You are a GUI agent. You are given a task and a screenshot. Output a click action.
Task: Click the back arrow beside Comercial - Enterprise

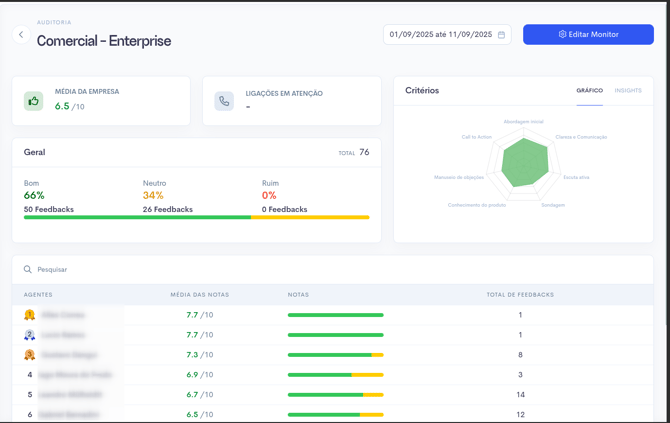point(21,35)
